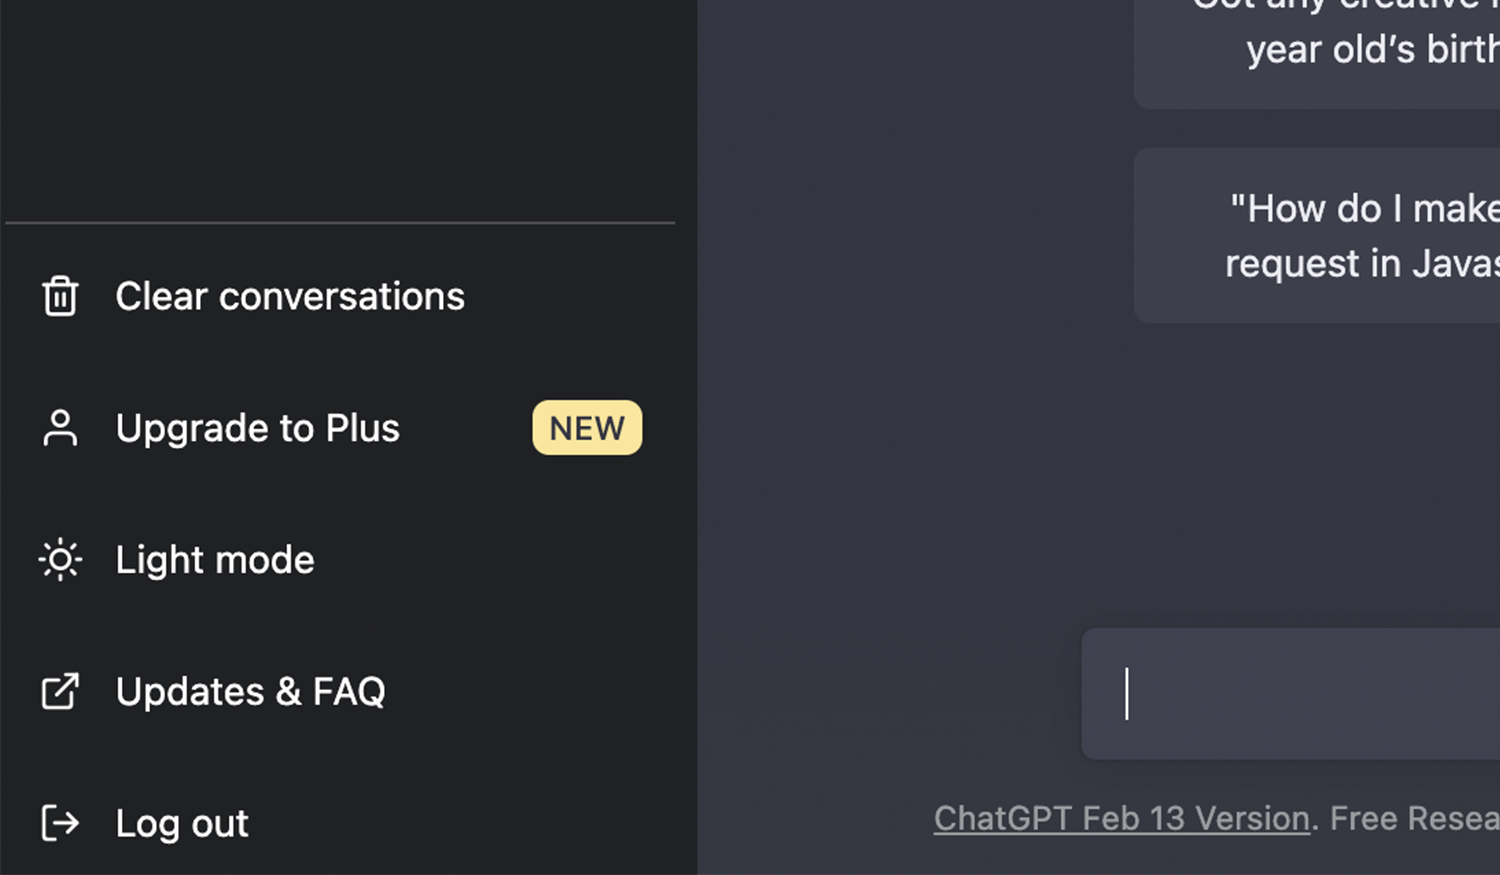The image size is (1500, 875).
Task: Select Log out from the menu
Action: pyautogui.click(x=182, y=822)
